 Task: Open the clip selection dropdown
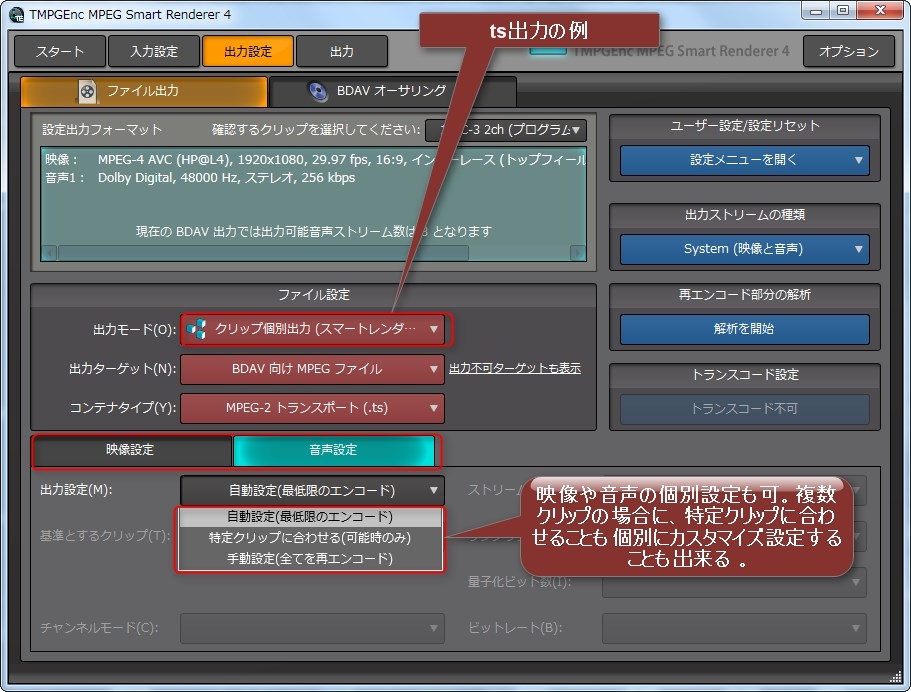pos(505,130)
